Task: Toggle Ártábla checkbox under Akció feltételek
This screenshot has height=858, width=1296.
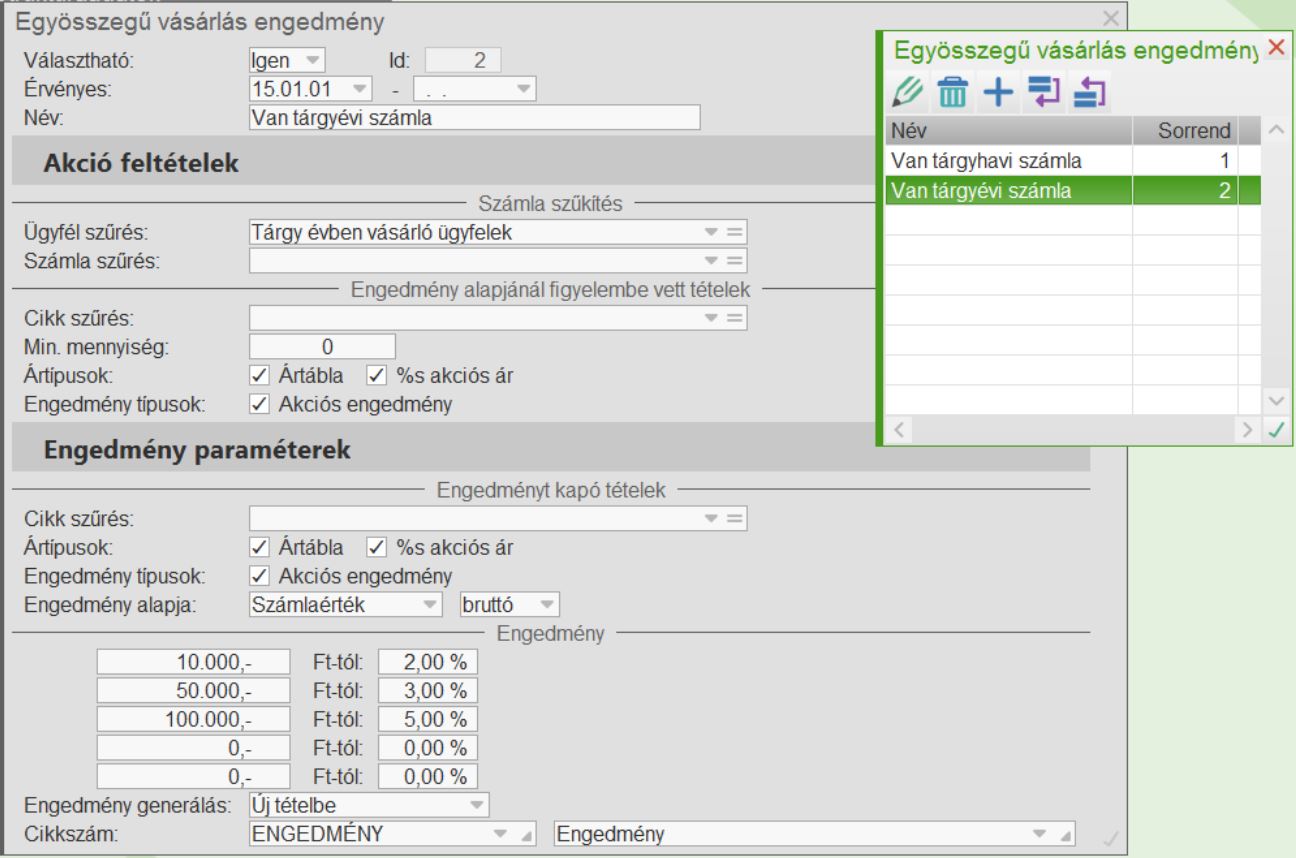Action: [x=260, y=375]
